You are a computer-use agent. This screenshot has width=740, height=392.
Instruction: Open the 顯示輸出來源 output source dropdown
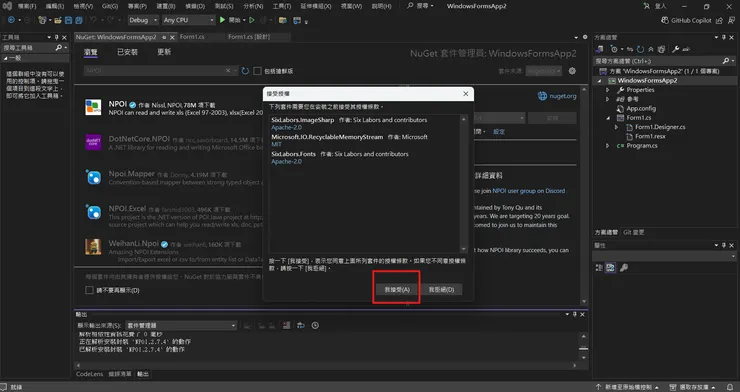click(x=180, y=325)
